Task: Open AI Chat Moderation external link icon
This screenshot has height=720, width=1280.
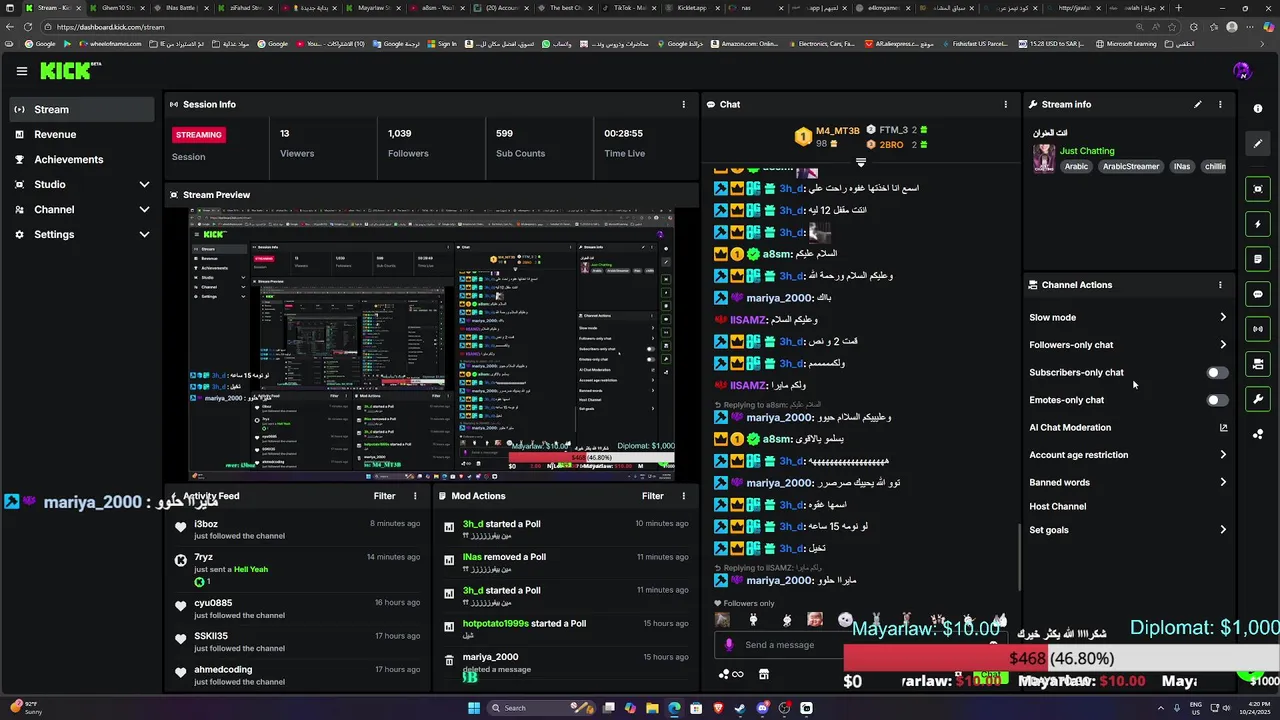Action: [x=1223, y=428]
